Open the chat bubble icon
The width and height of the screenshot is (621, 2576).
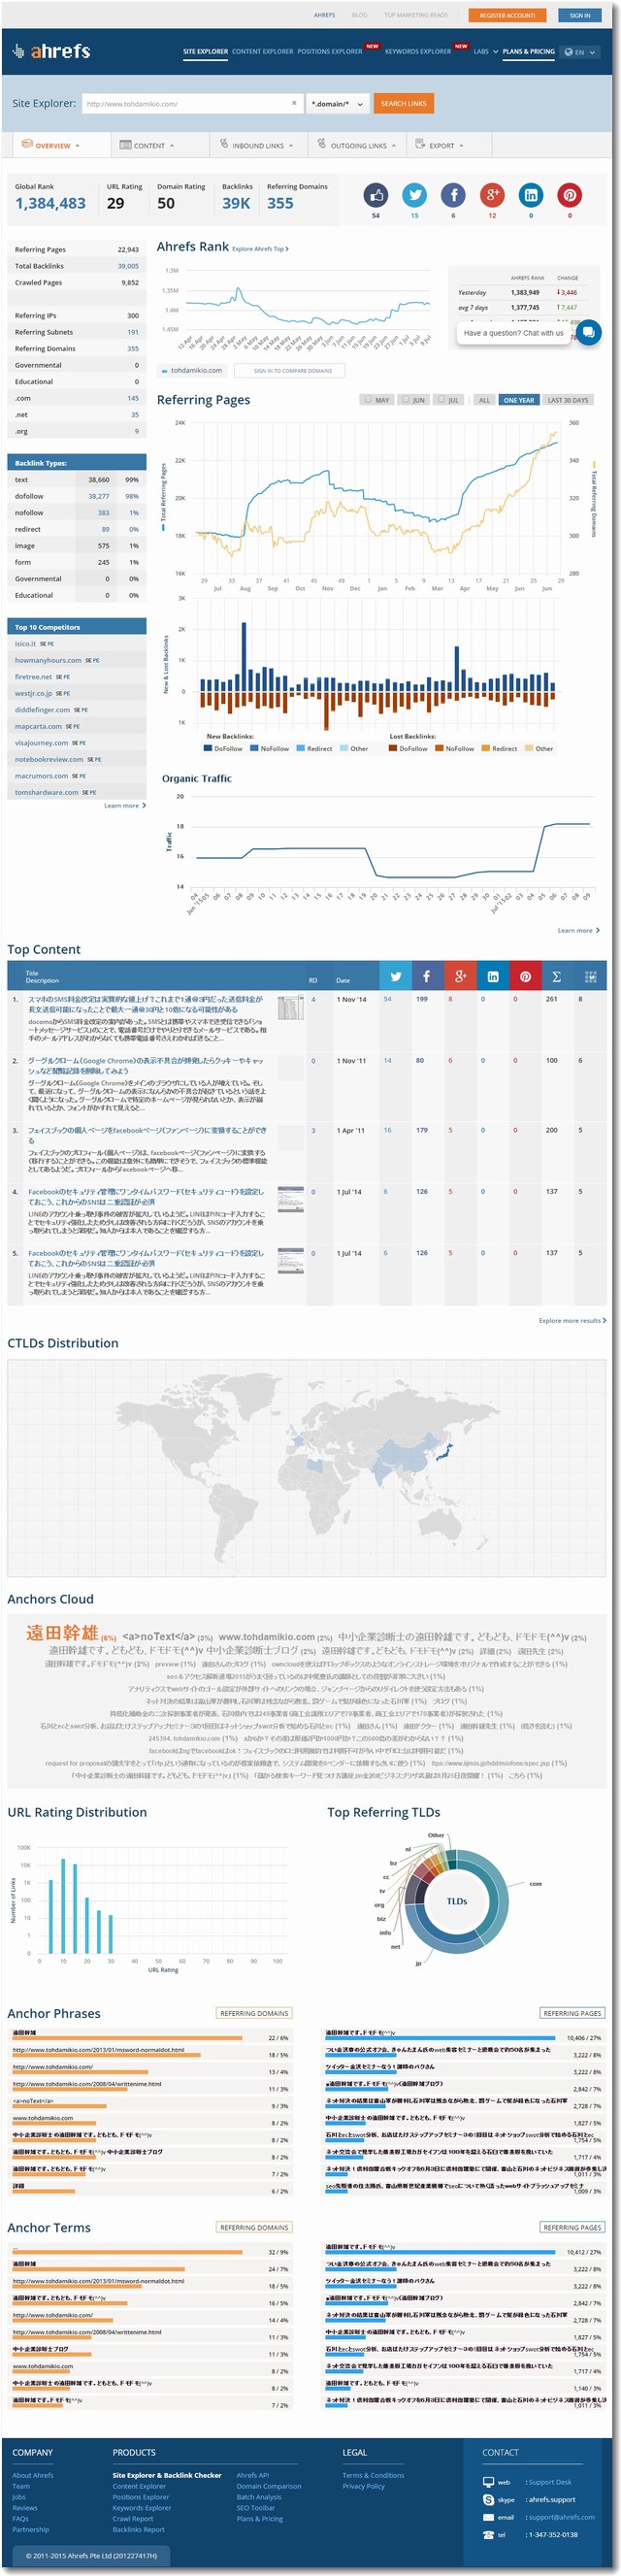[x=588, y=332]
